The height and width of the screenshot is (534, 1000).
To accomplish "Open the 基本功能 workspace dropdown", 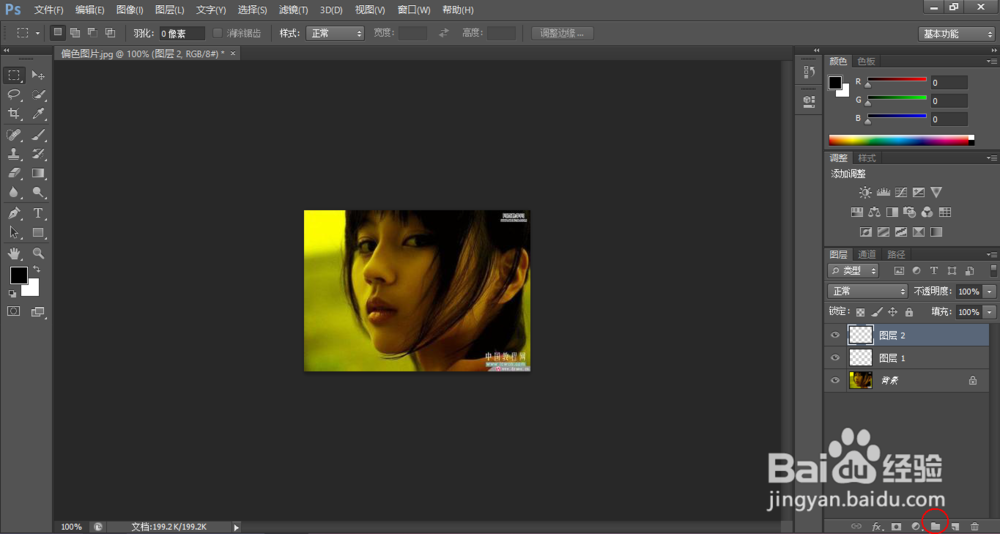I will point(956,34).
